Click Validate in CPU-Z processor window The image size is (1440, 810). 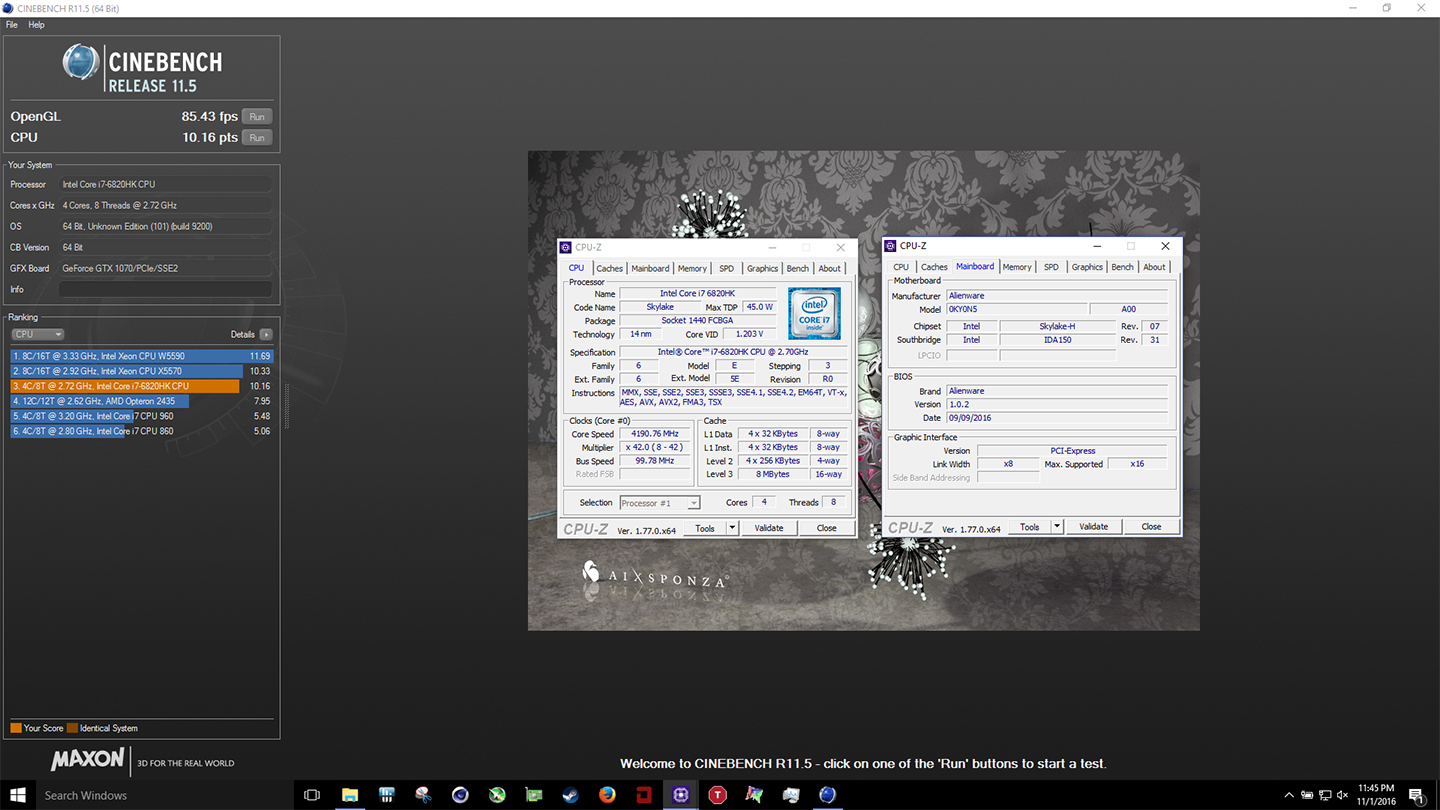pos(769,528)
